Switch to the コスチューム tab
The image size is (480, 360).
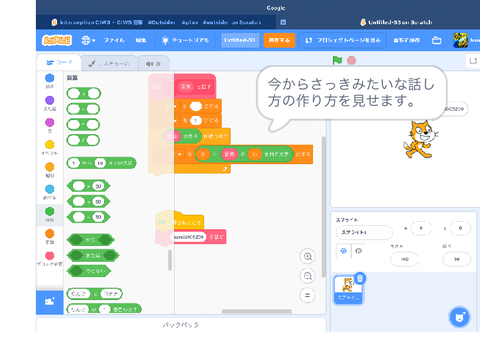109,63
